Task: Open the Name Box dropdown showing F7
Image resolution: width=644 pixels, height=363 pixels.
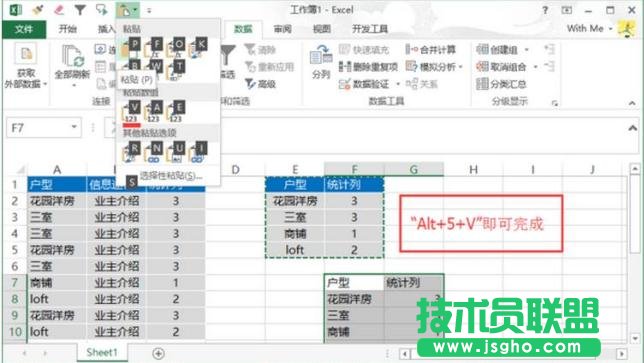Action: click(x=74, y=127)
